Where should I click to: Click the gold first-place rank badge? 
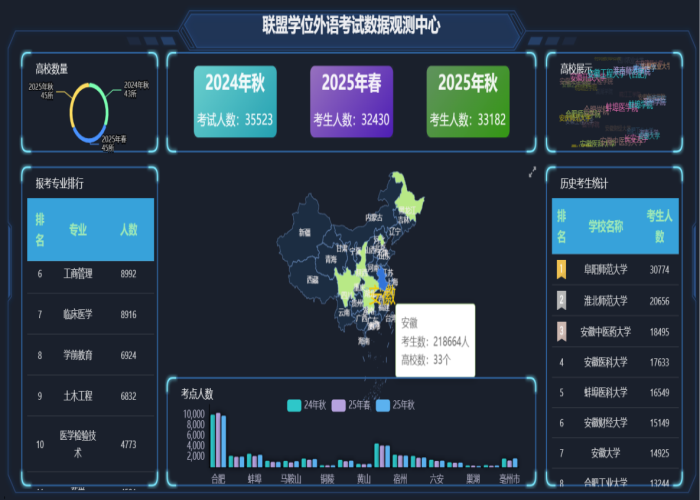tap(562, 269)
